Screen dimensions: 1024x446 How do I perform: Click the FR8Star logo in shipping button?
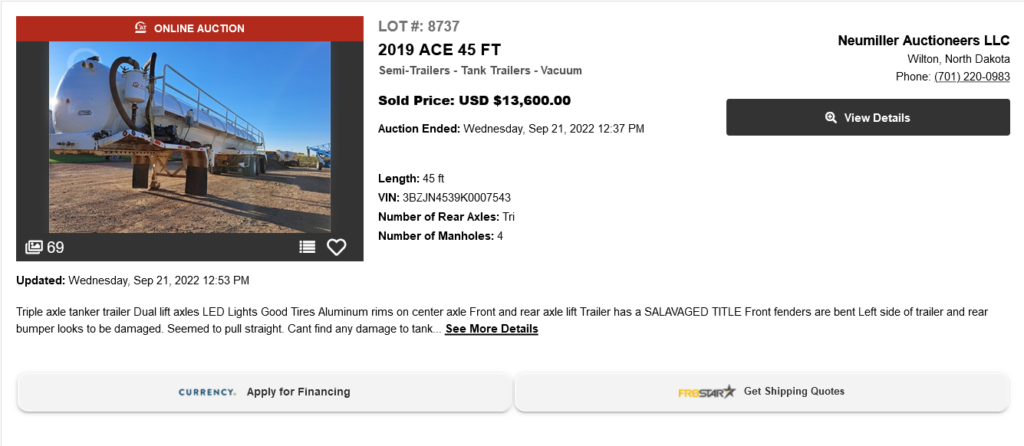pyautogui.click(x=707, y=392)
